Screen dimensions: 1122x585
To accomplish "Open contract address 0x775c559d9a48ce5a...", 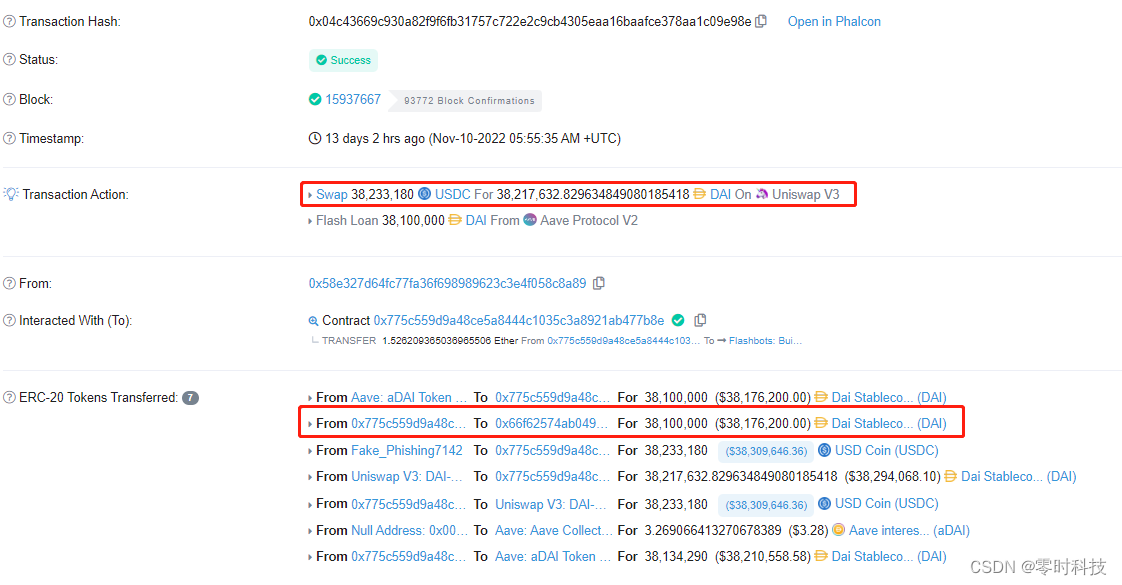I will pos(519,320).
